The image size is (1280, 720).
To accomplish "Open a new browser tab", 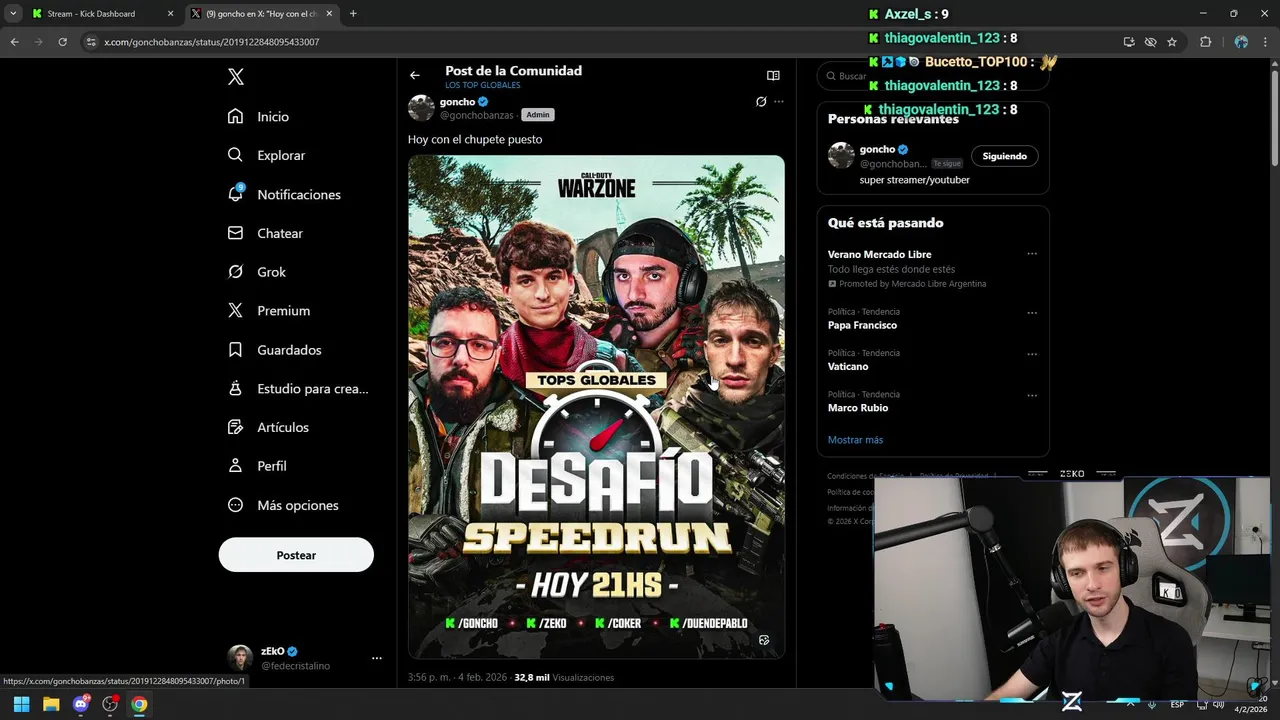I will coord(353,14).
